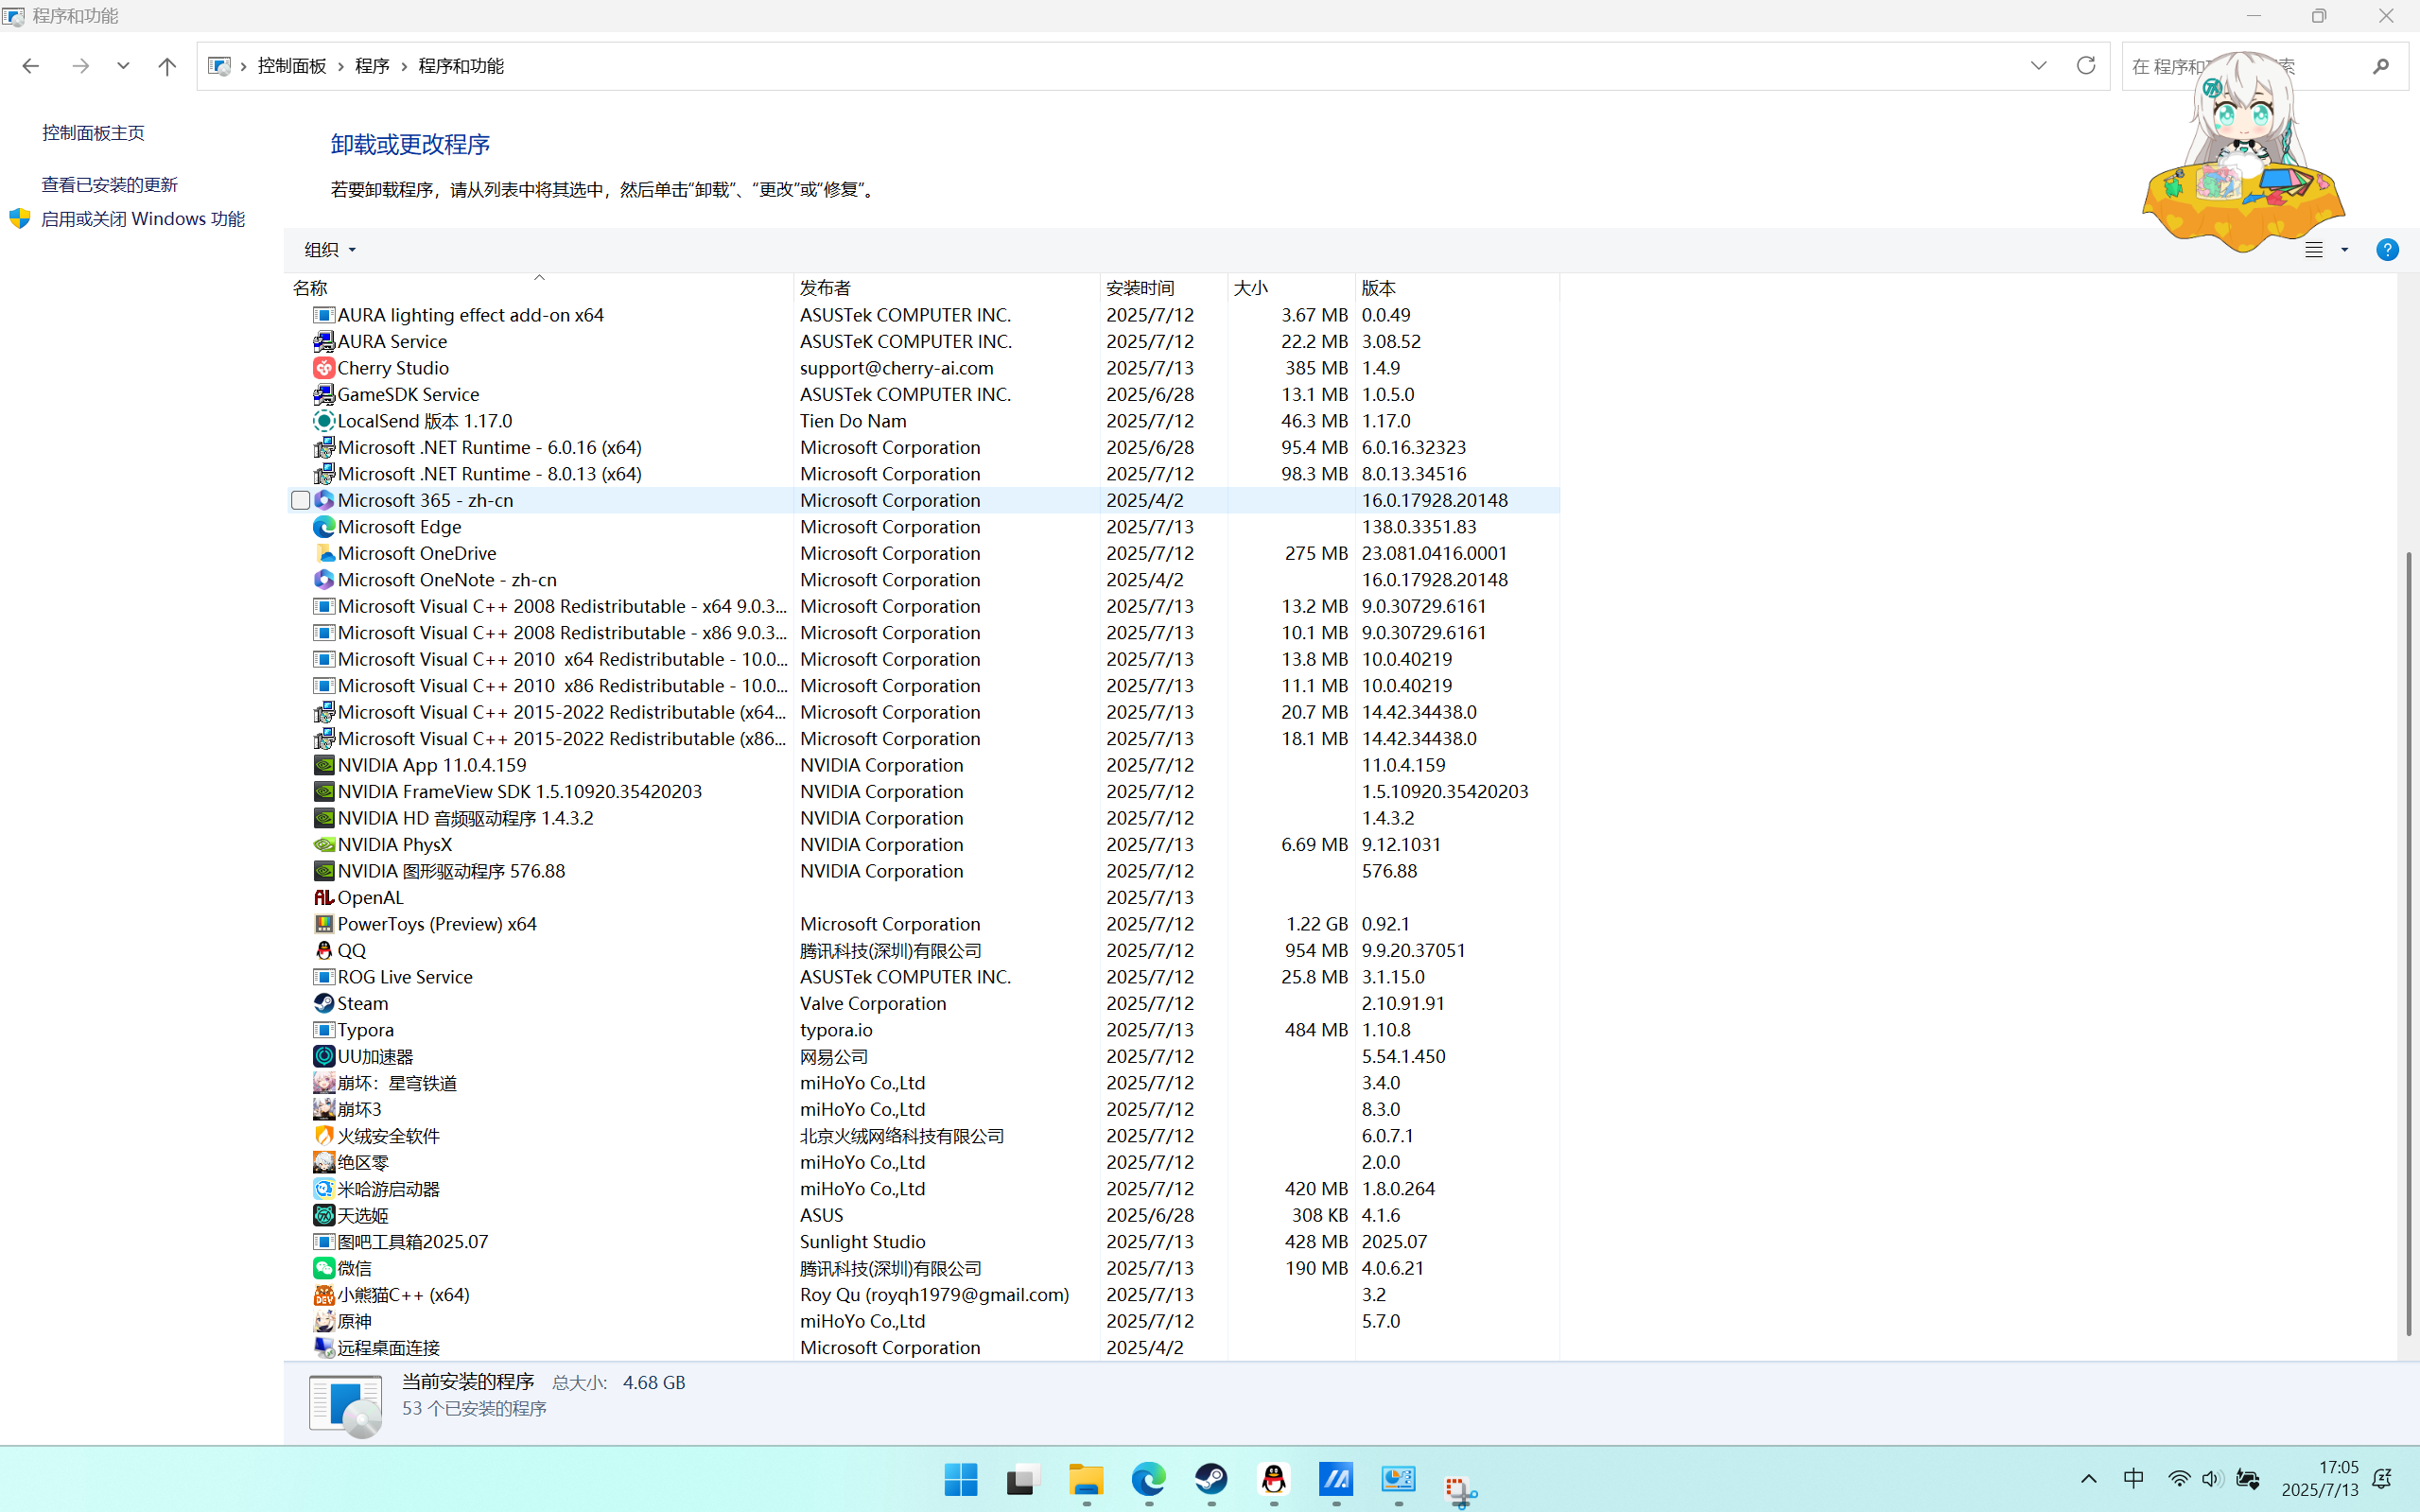The height and width of the screenshot is (1512, 2420).
Task: Select the 崩坏3 row
Action: coord(923,1109)
